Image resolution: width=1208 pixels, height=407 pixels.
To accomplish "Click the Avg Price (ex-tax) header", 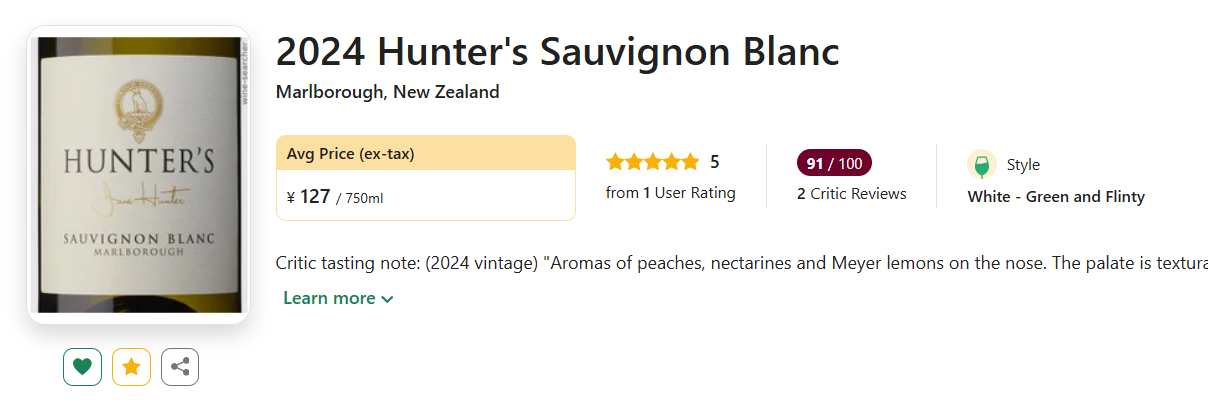I will [x=350, y=154].
